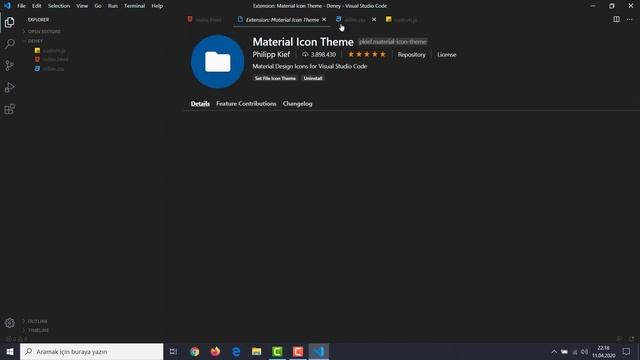Open the Edit menu

pos(37,6)
